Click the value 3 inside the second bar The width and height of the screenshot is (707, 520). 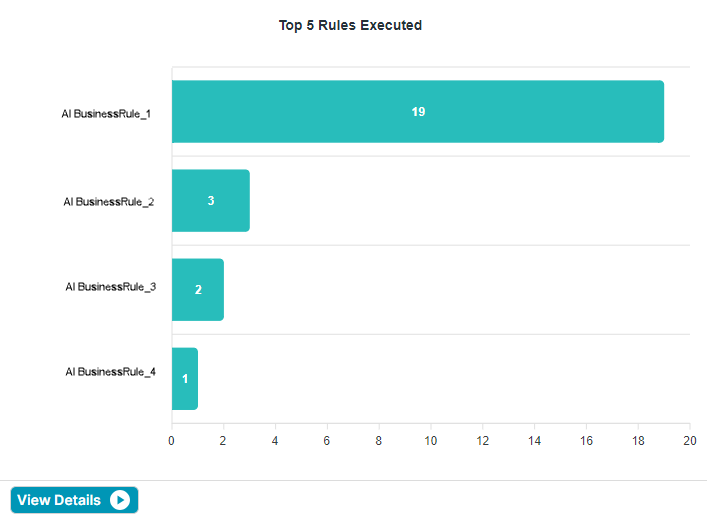211,201
